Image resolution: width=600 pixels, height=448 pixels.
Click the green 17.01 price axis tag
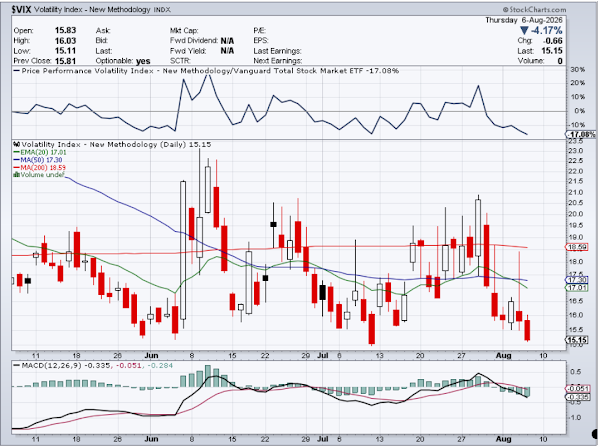point(577,288)
